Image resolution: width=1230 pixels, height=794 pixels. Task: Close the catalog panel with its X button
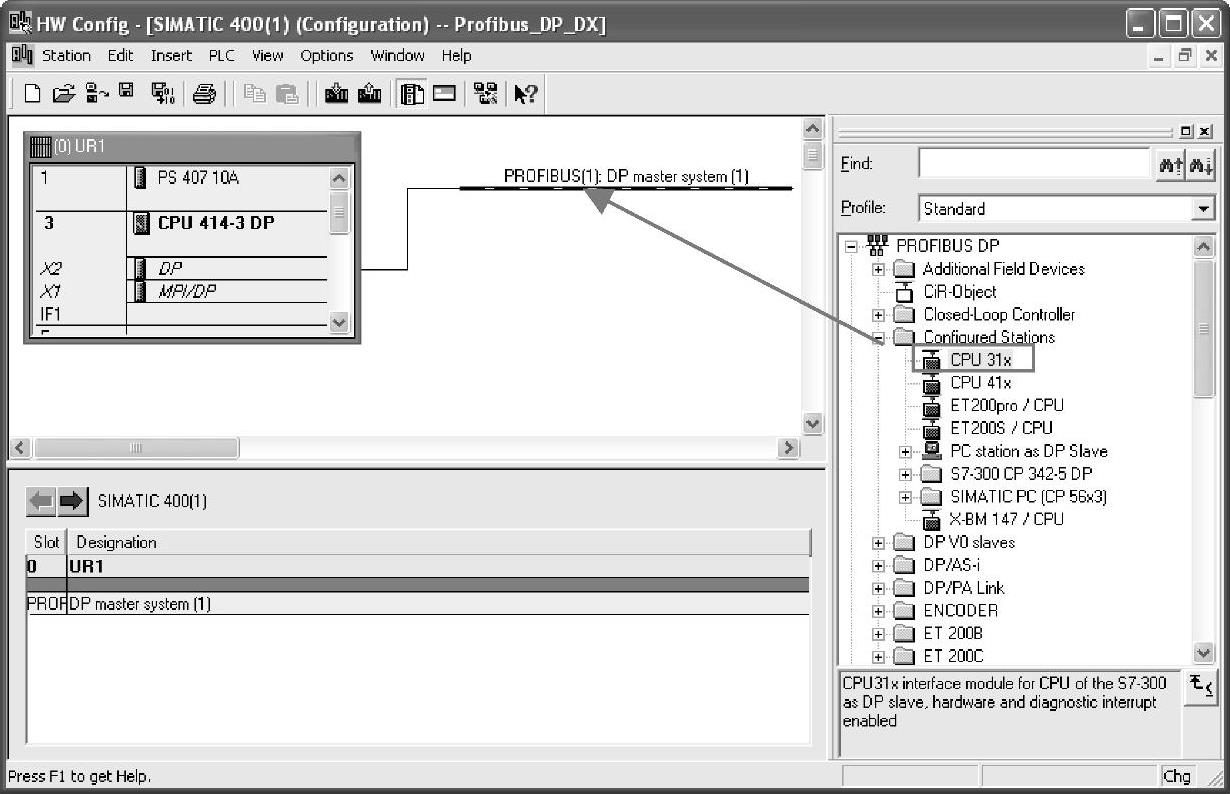[1205, 131]
